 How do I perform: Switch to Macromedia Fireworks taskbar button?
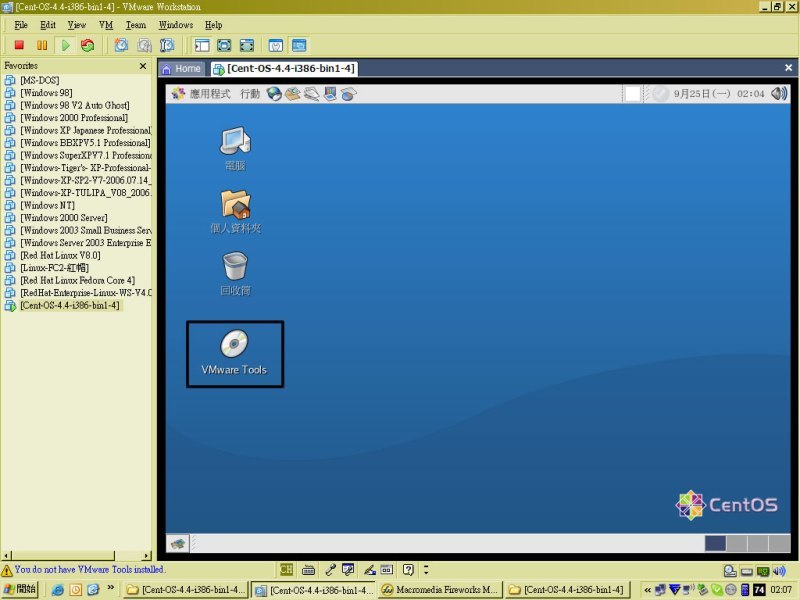[x=439, y=590]
